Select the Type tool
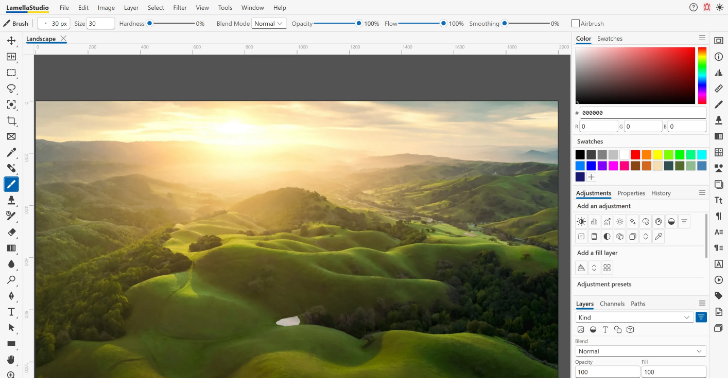The height and width of the screenshot is (378, 728). (x=11, y=312)
